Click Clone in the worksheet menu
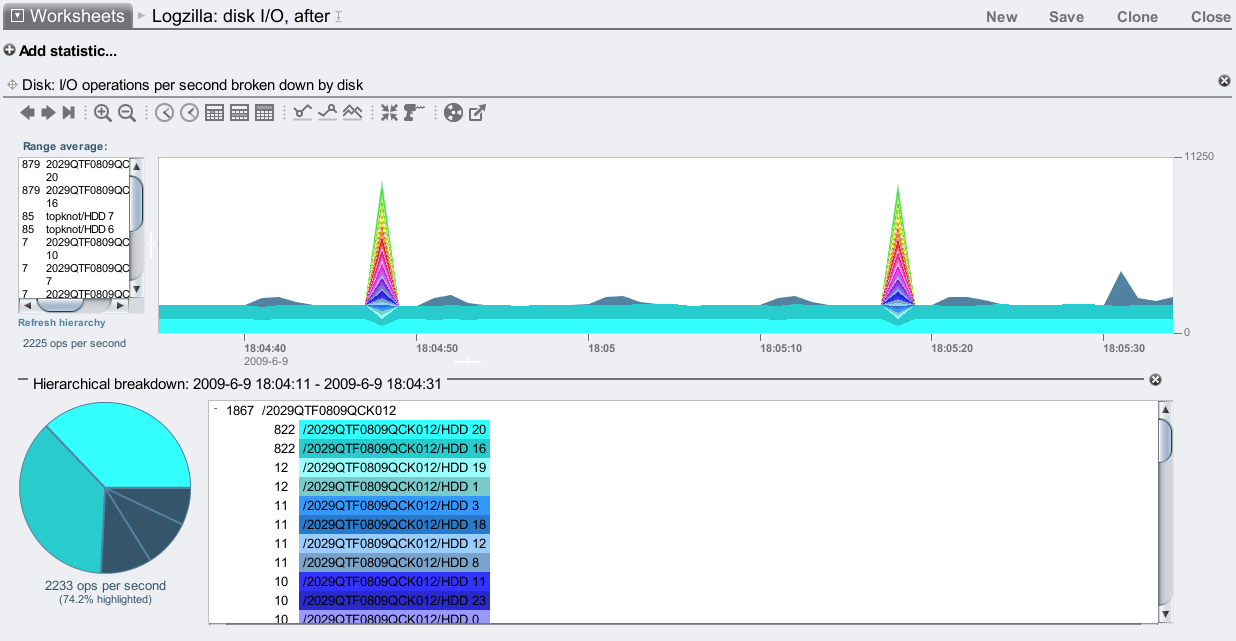The width and height of the screenshot is (1236, 641). coord(1137,17)
